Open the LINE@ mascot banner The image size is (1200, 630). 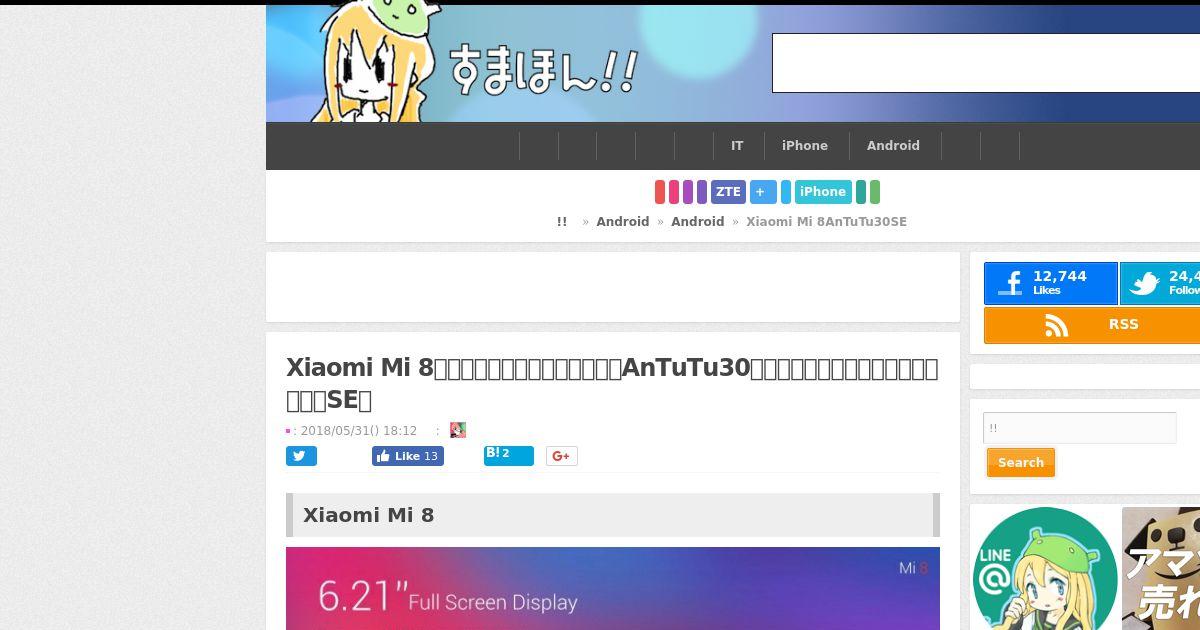1045,568
